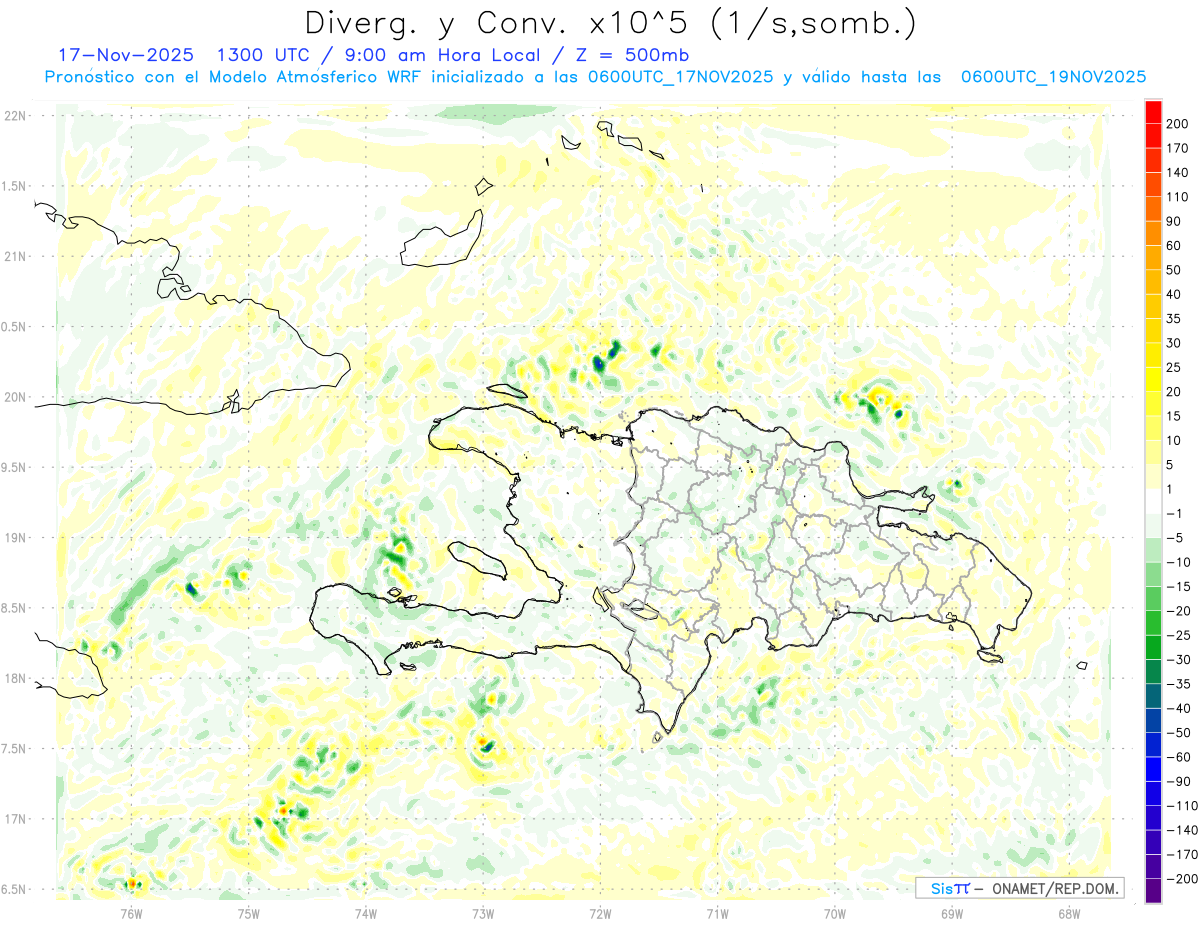Screen dimensions: 1200x927
Task: Click the color scale value '-25'
Action: [1178, 635]
